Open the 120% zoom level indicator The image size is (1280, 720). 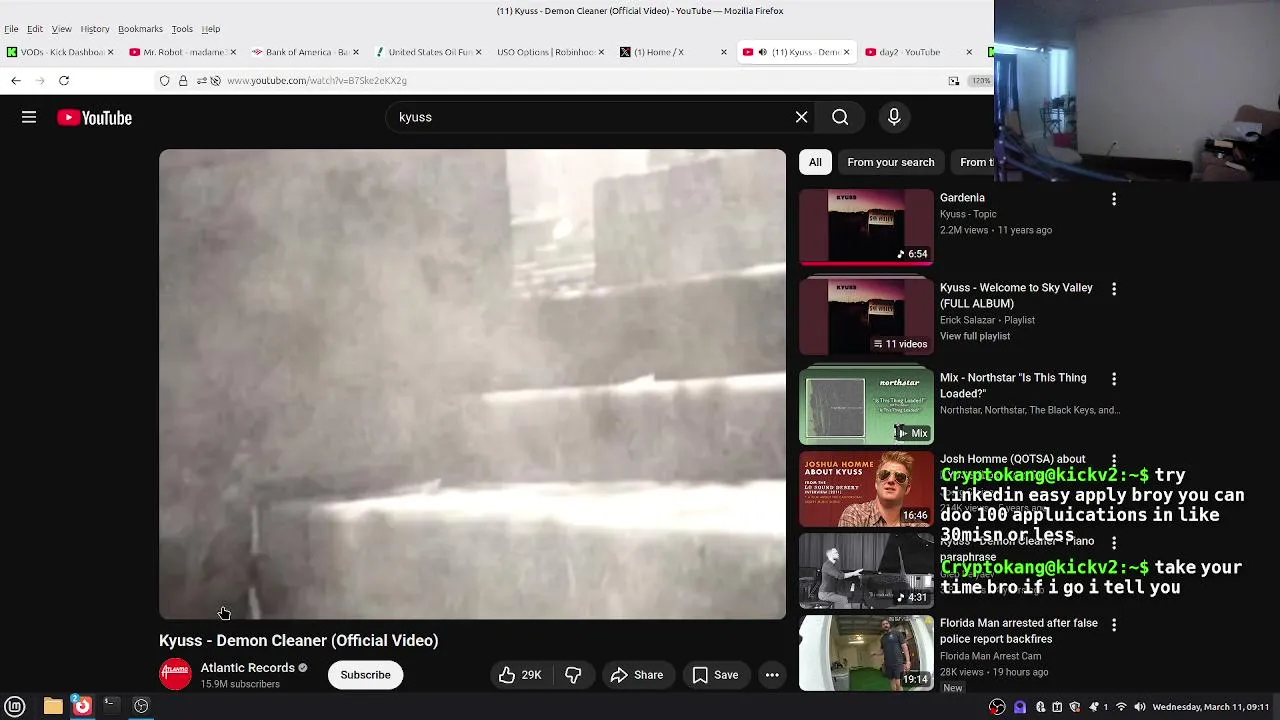coord(981,80)
